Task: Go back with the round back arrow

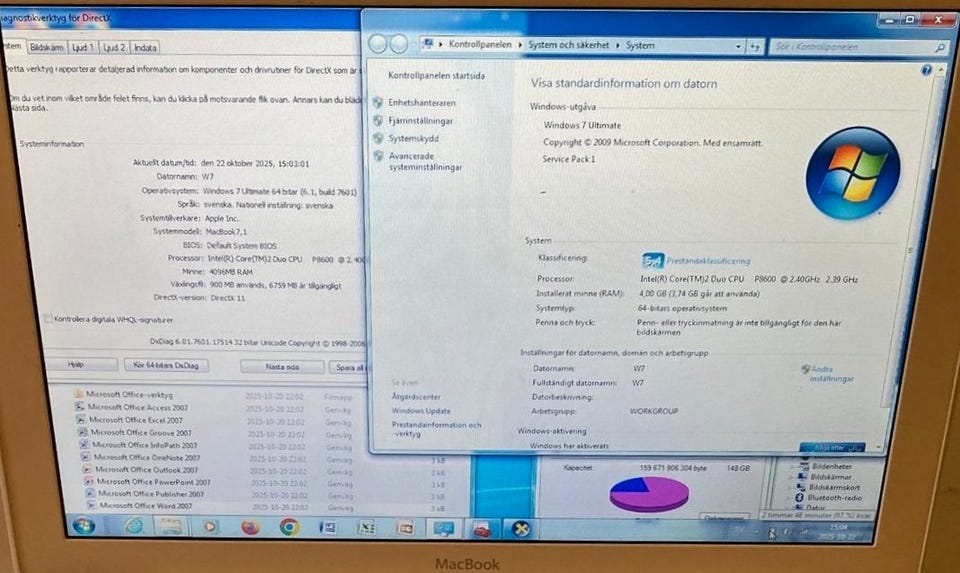Action: (378, 44)
